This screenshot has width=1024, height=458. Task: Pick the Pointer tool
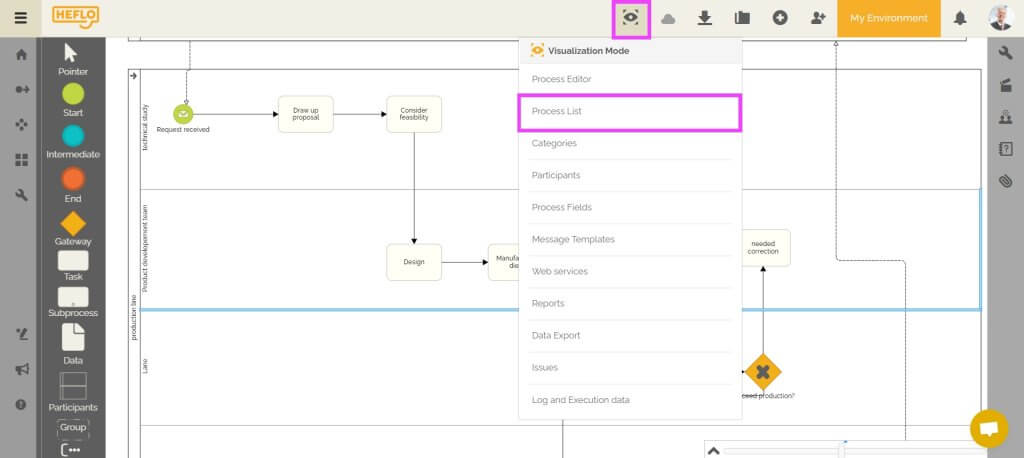(73, 53)
